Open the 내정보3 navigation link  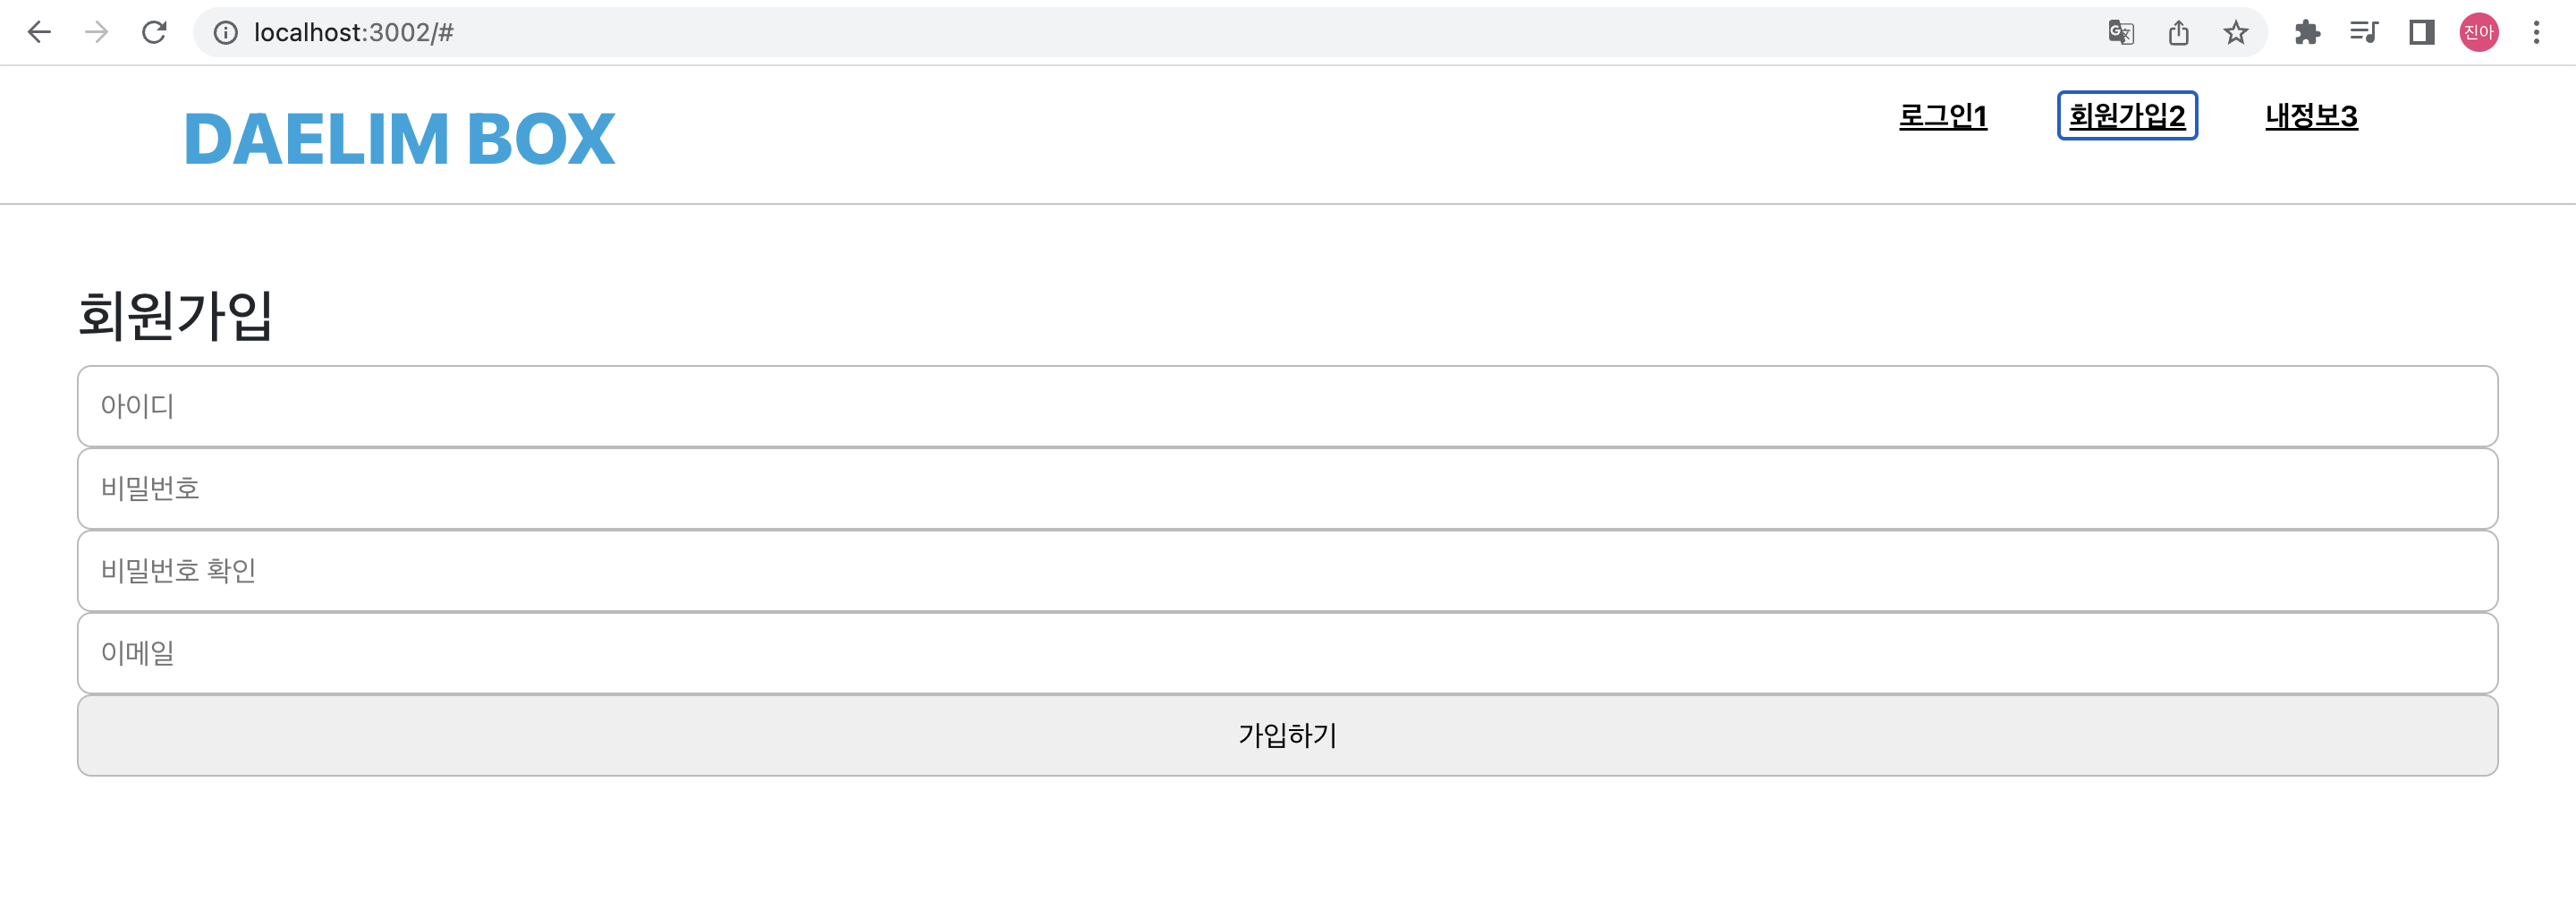[2311, 116]
